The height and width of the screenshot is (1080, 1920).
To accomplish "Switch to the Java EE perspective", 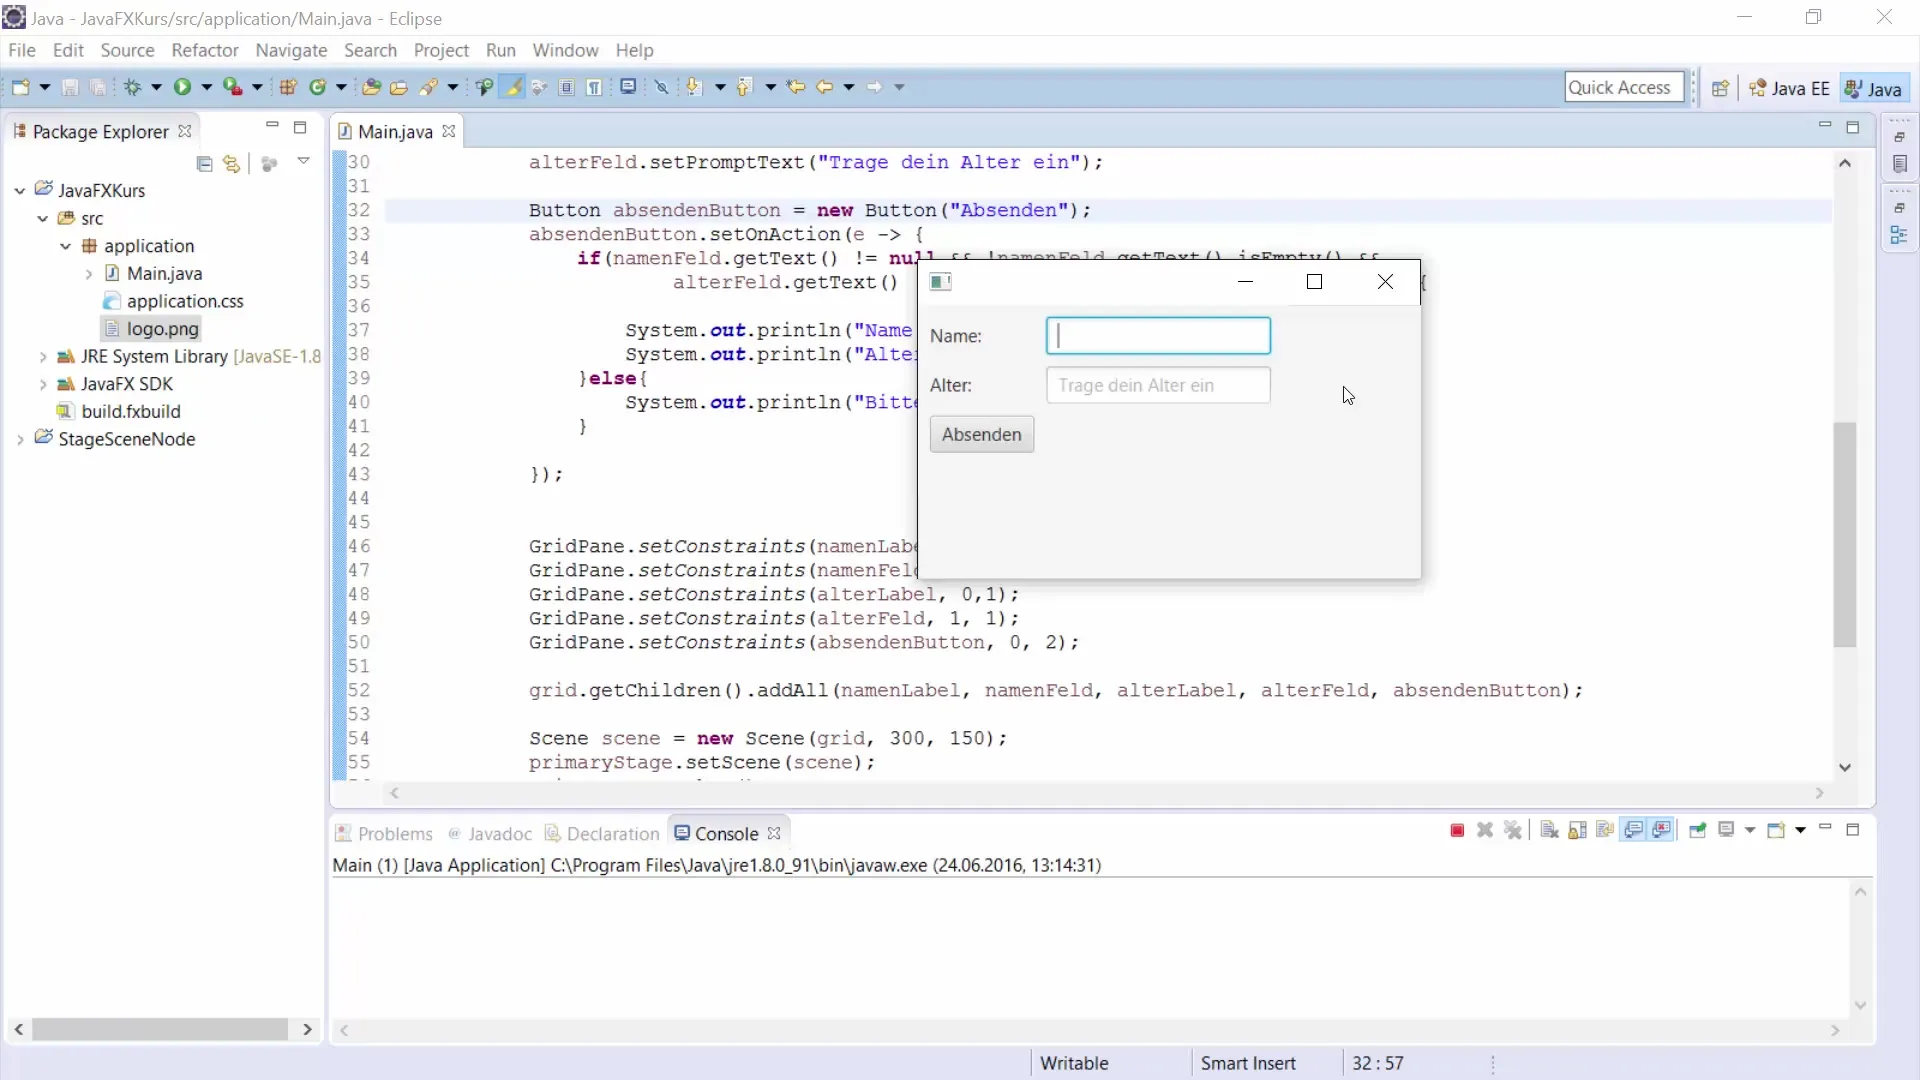I will pyautogui.click(x=1790, y=88).
